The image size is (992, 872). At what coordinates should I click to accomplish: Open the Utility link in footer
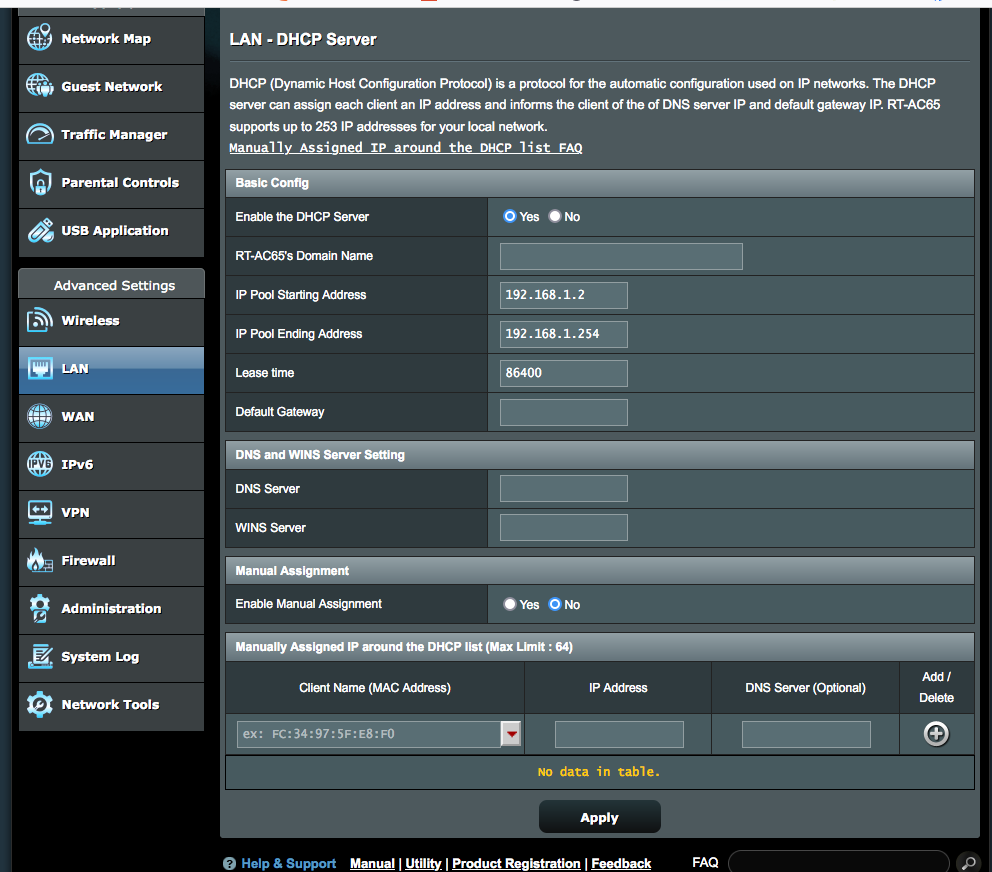[x=423, y=863]
